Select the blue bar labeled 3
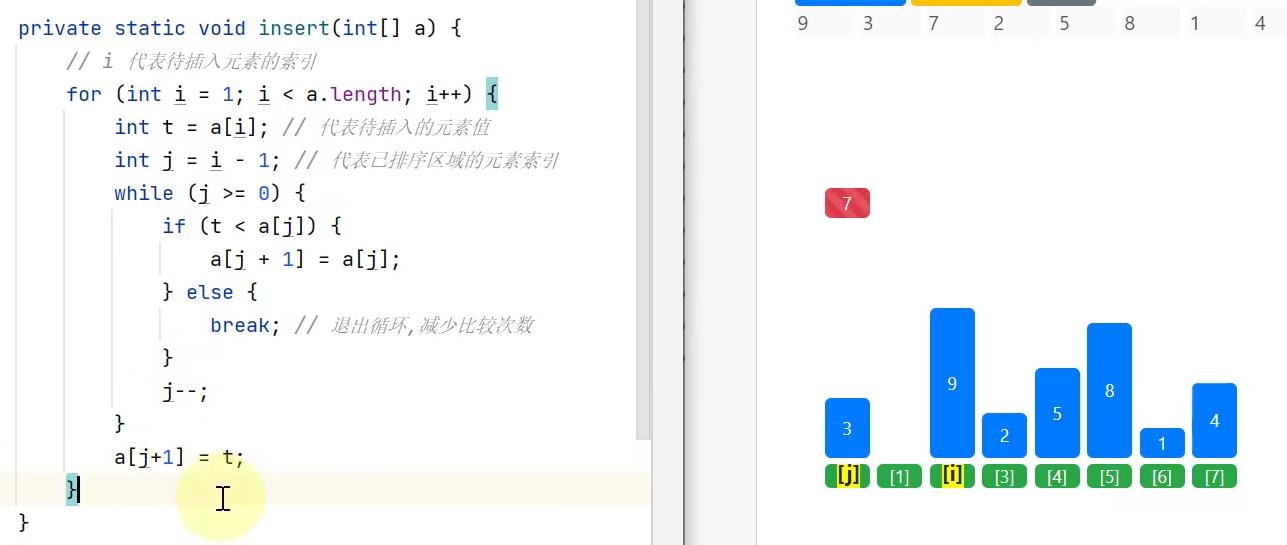1287x545 pixels. (847, 428)
